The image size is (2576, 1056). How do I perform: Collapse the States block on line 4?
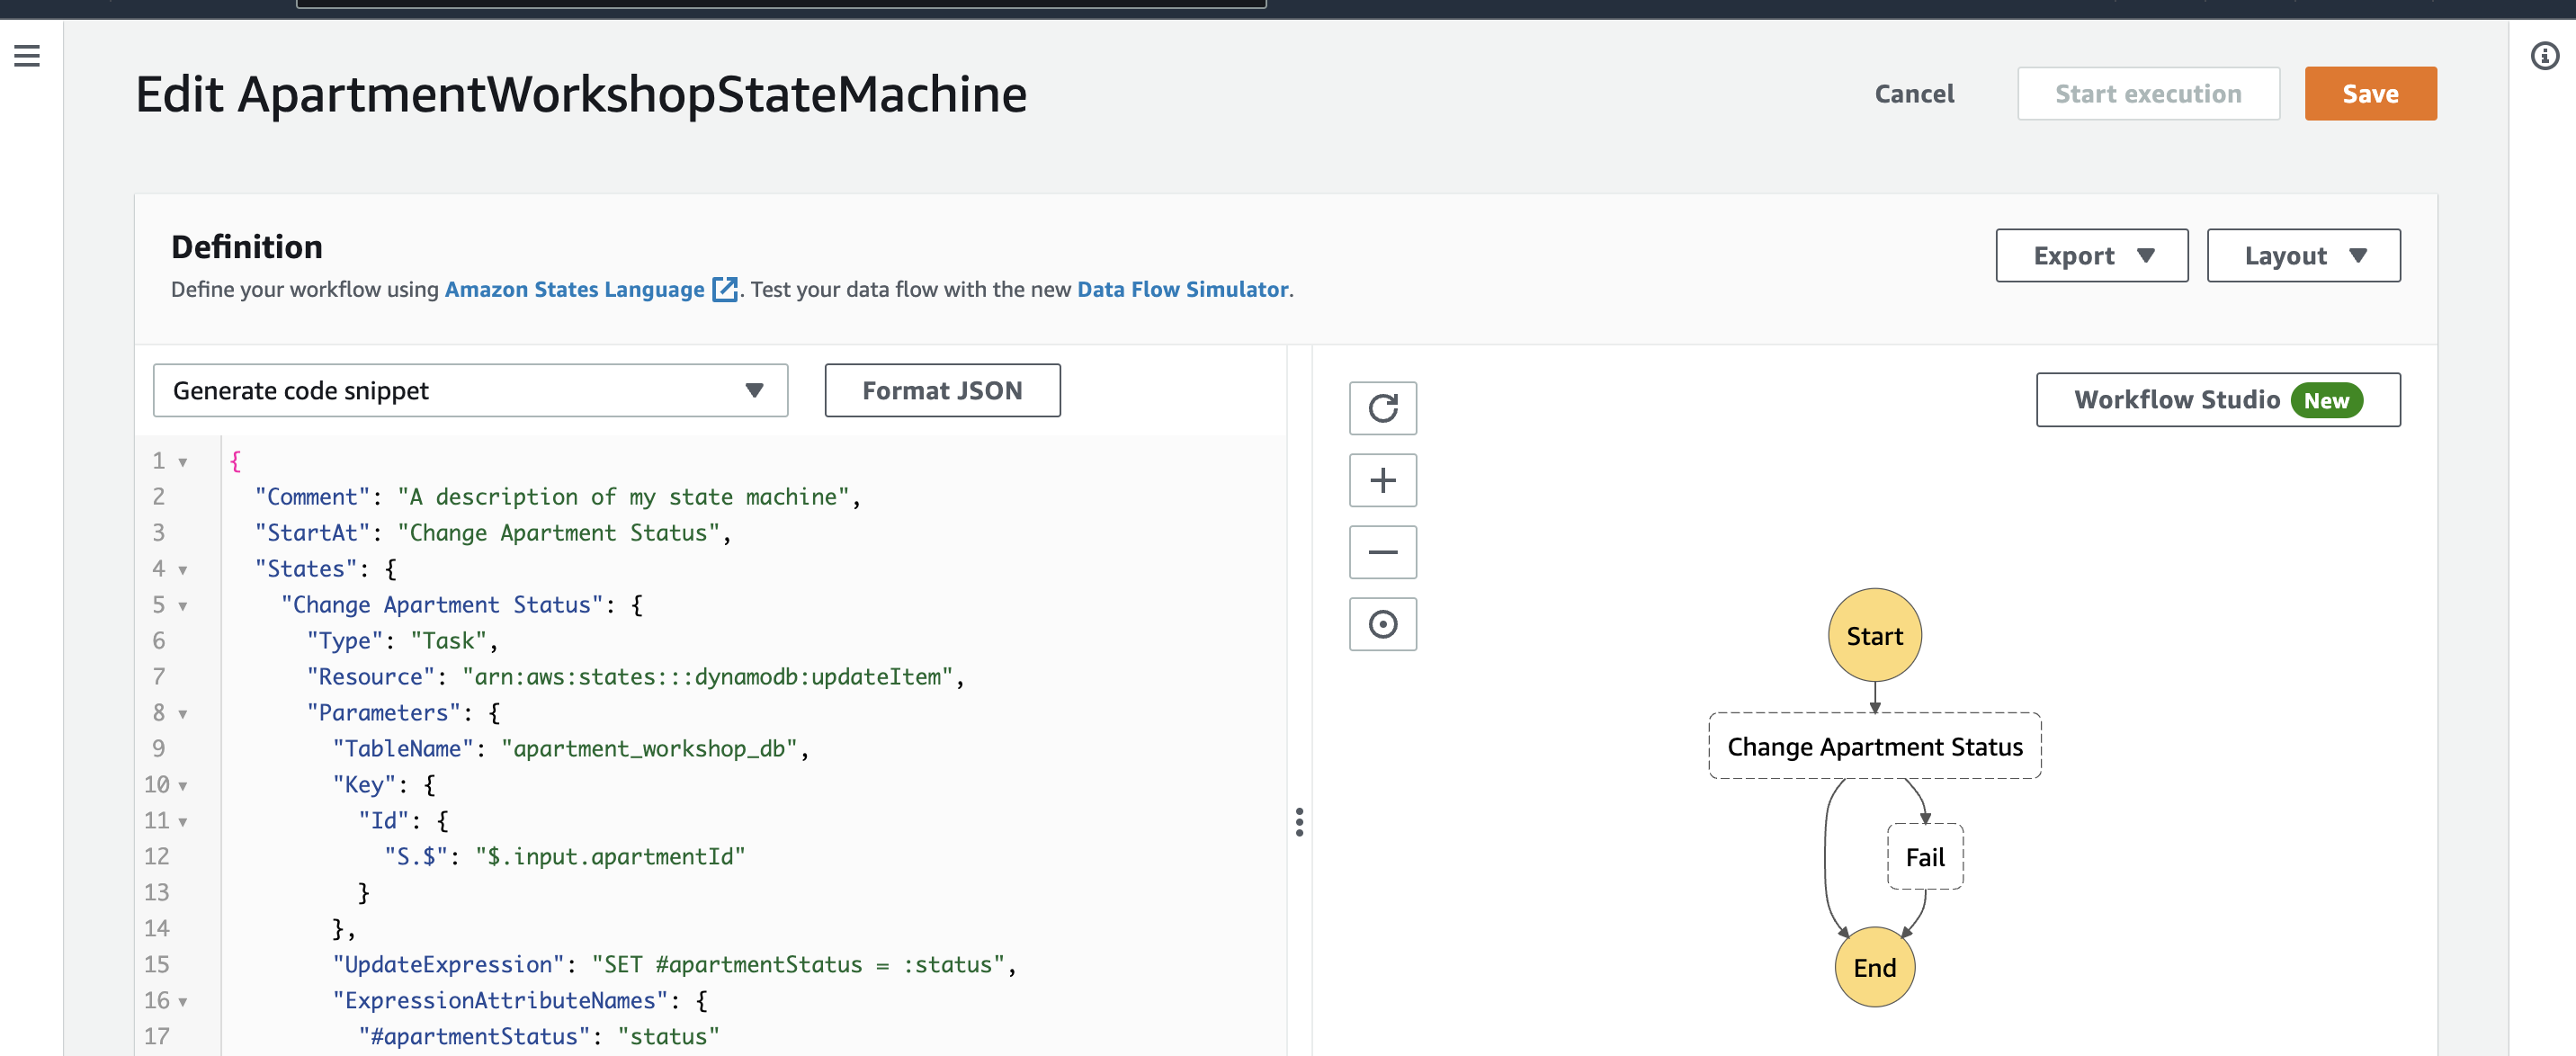183,570
